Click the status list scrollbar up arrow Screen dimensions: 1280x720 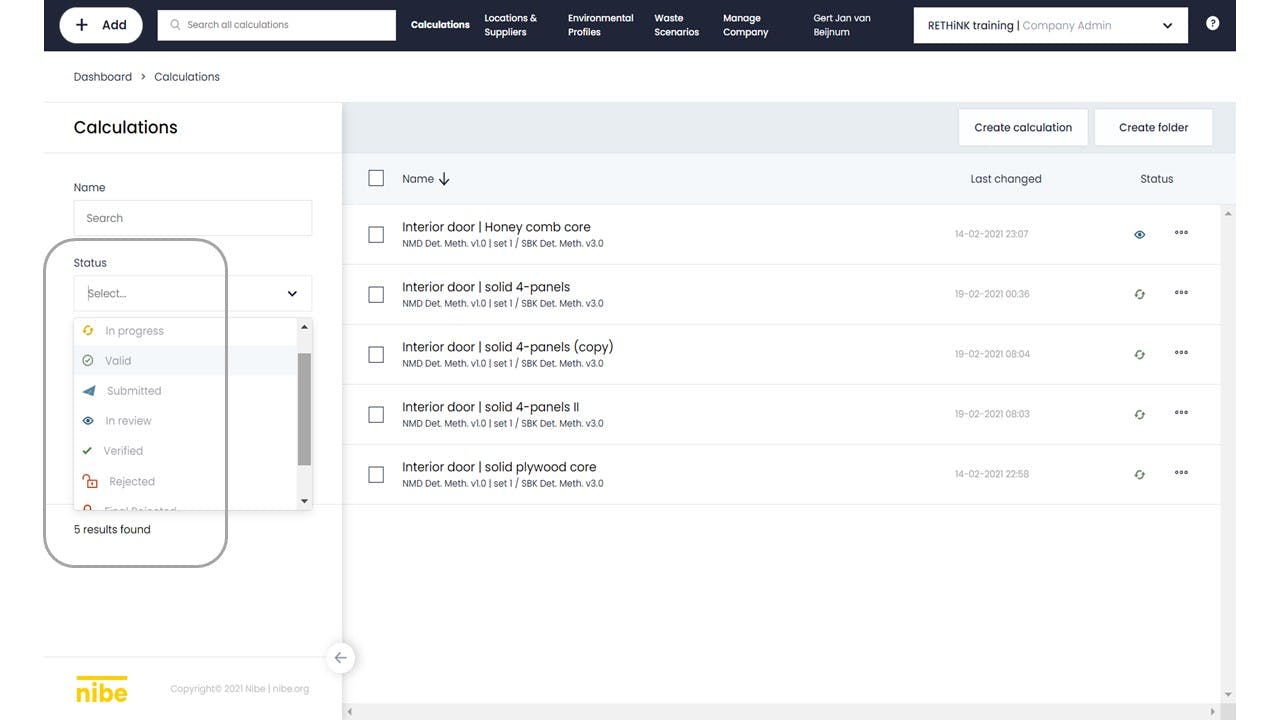305,326
